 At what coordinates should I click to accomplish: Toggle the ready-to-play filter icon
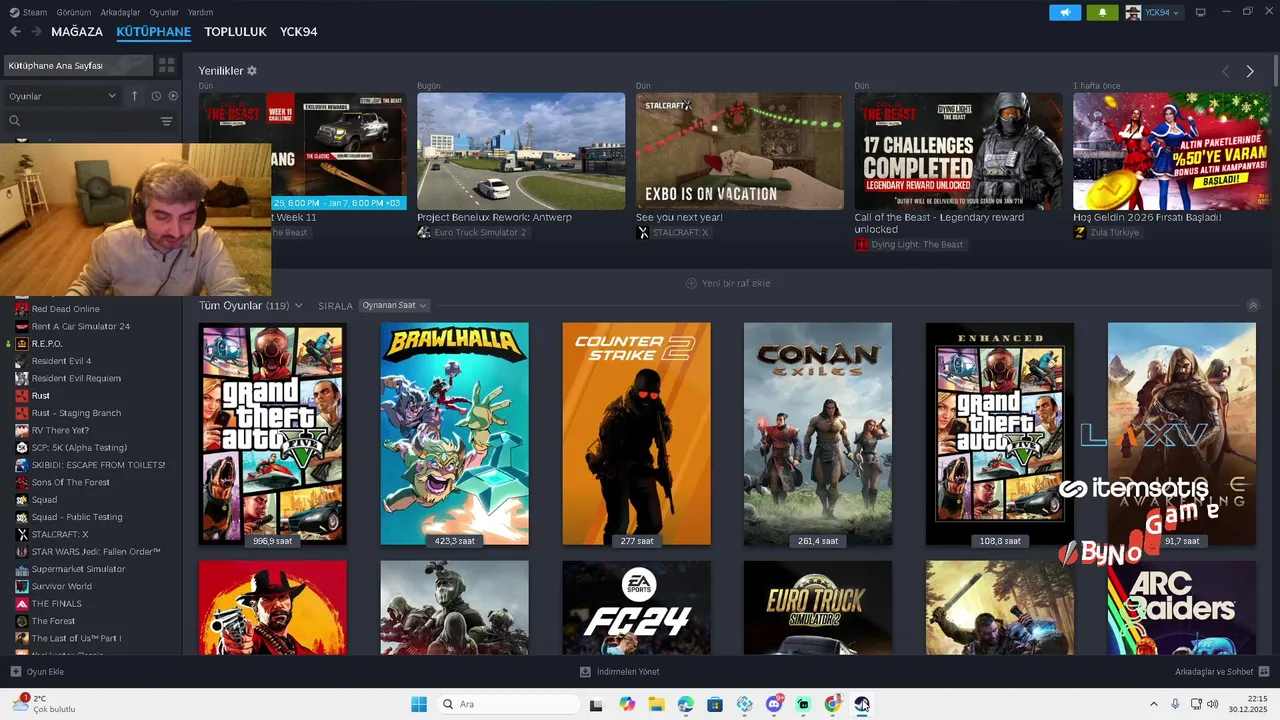[173, 96]
